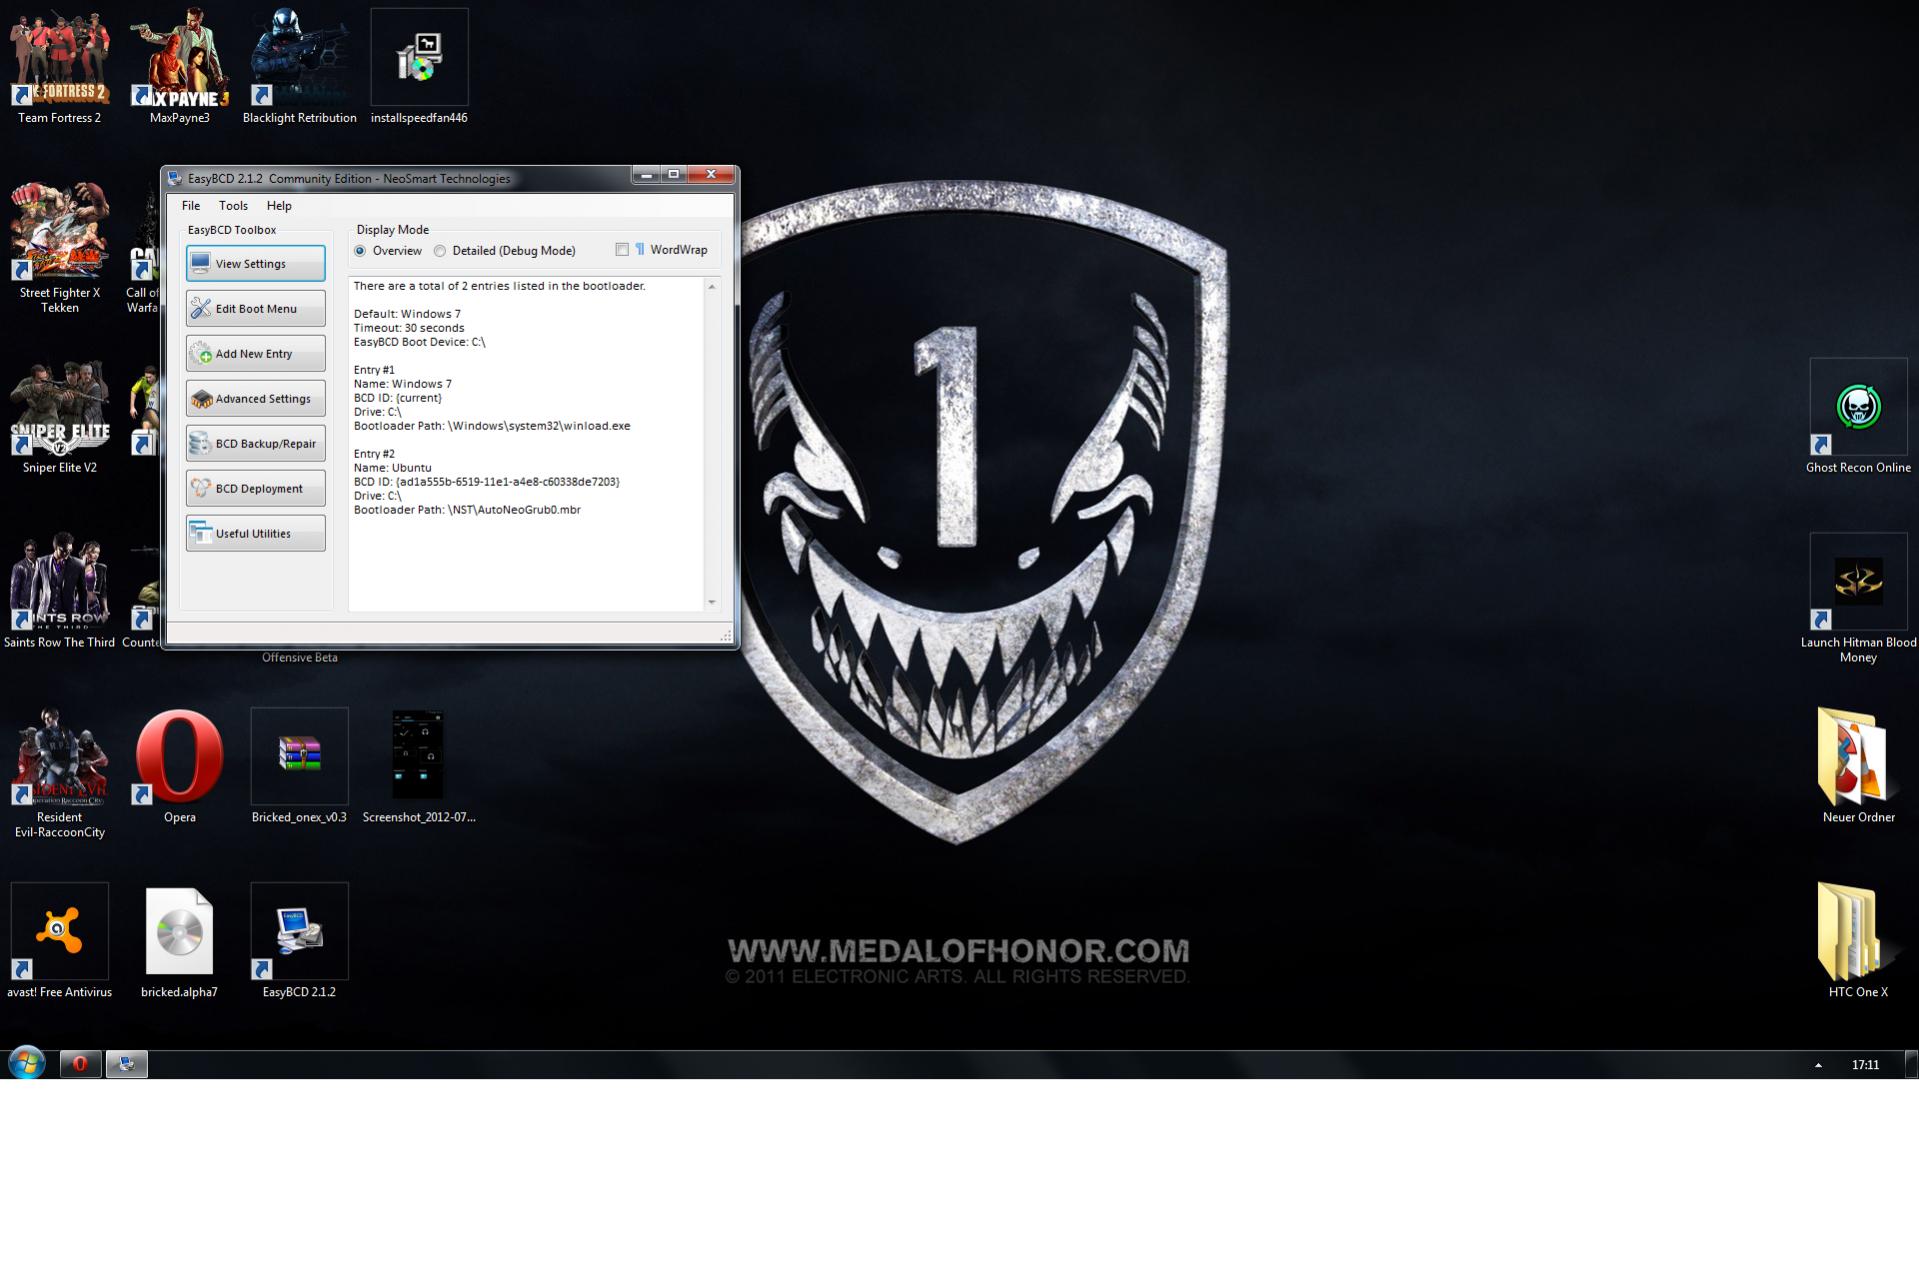Click the Bootloader Path \NST\AutoNeoGrub0.mbr line
1919x1279 pixels.
(467, 510)
